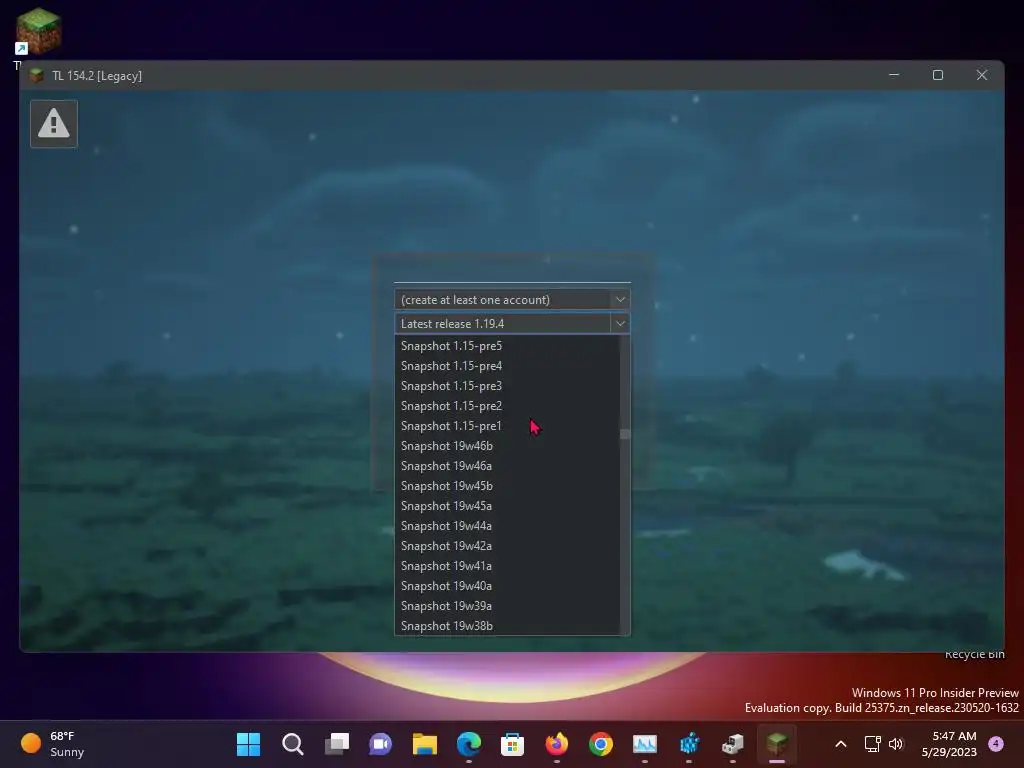Open Microsoft Store from taskbar
The image size is (1024, 768).
click(513, 744)
